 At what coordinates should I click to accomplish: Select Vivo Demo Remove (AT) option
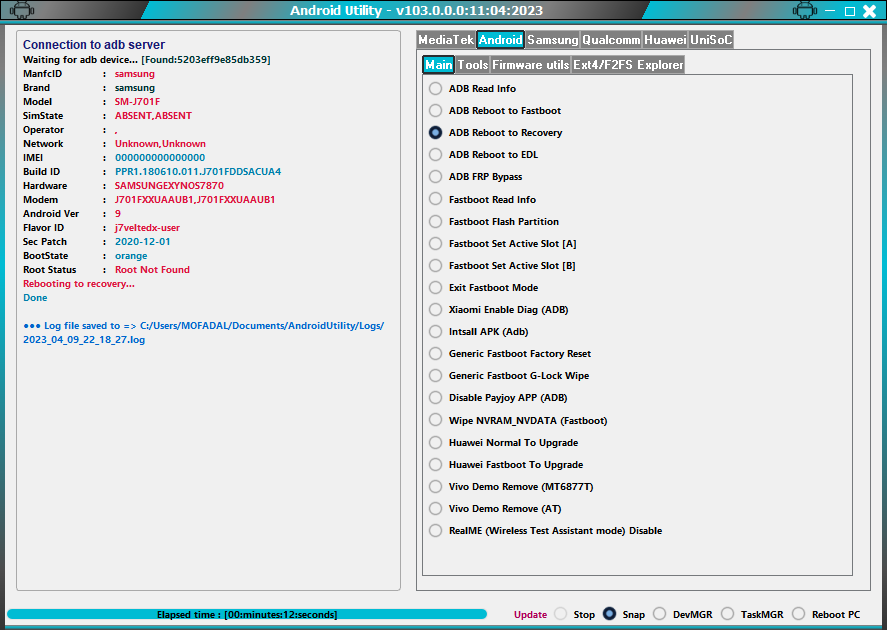click(x=435, y=509)
